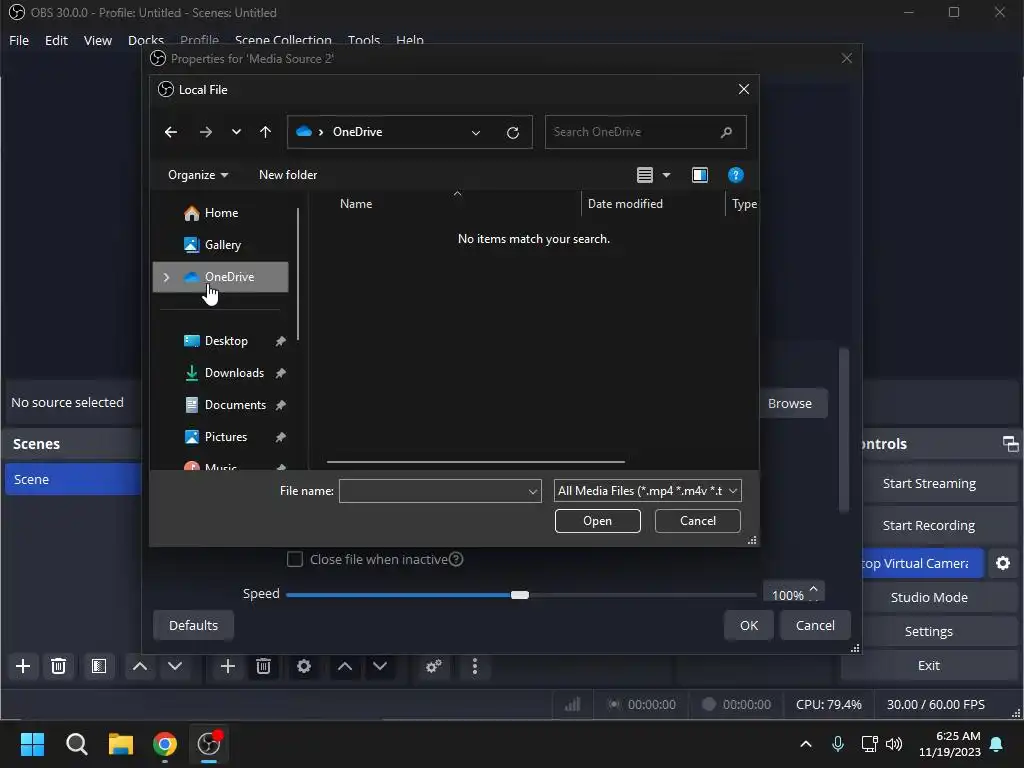Confirm Media Source properties with OK
The image size is (1024, 768).
[749, 626]
